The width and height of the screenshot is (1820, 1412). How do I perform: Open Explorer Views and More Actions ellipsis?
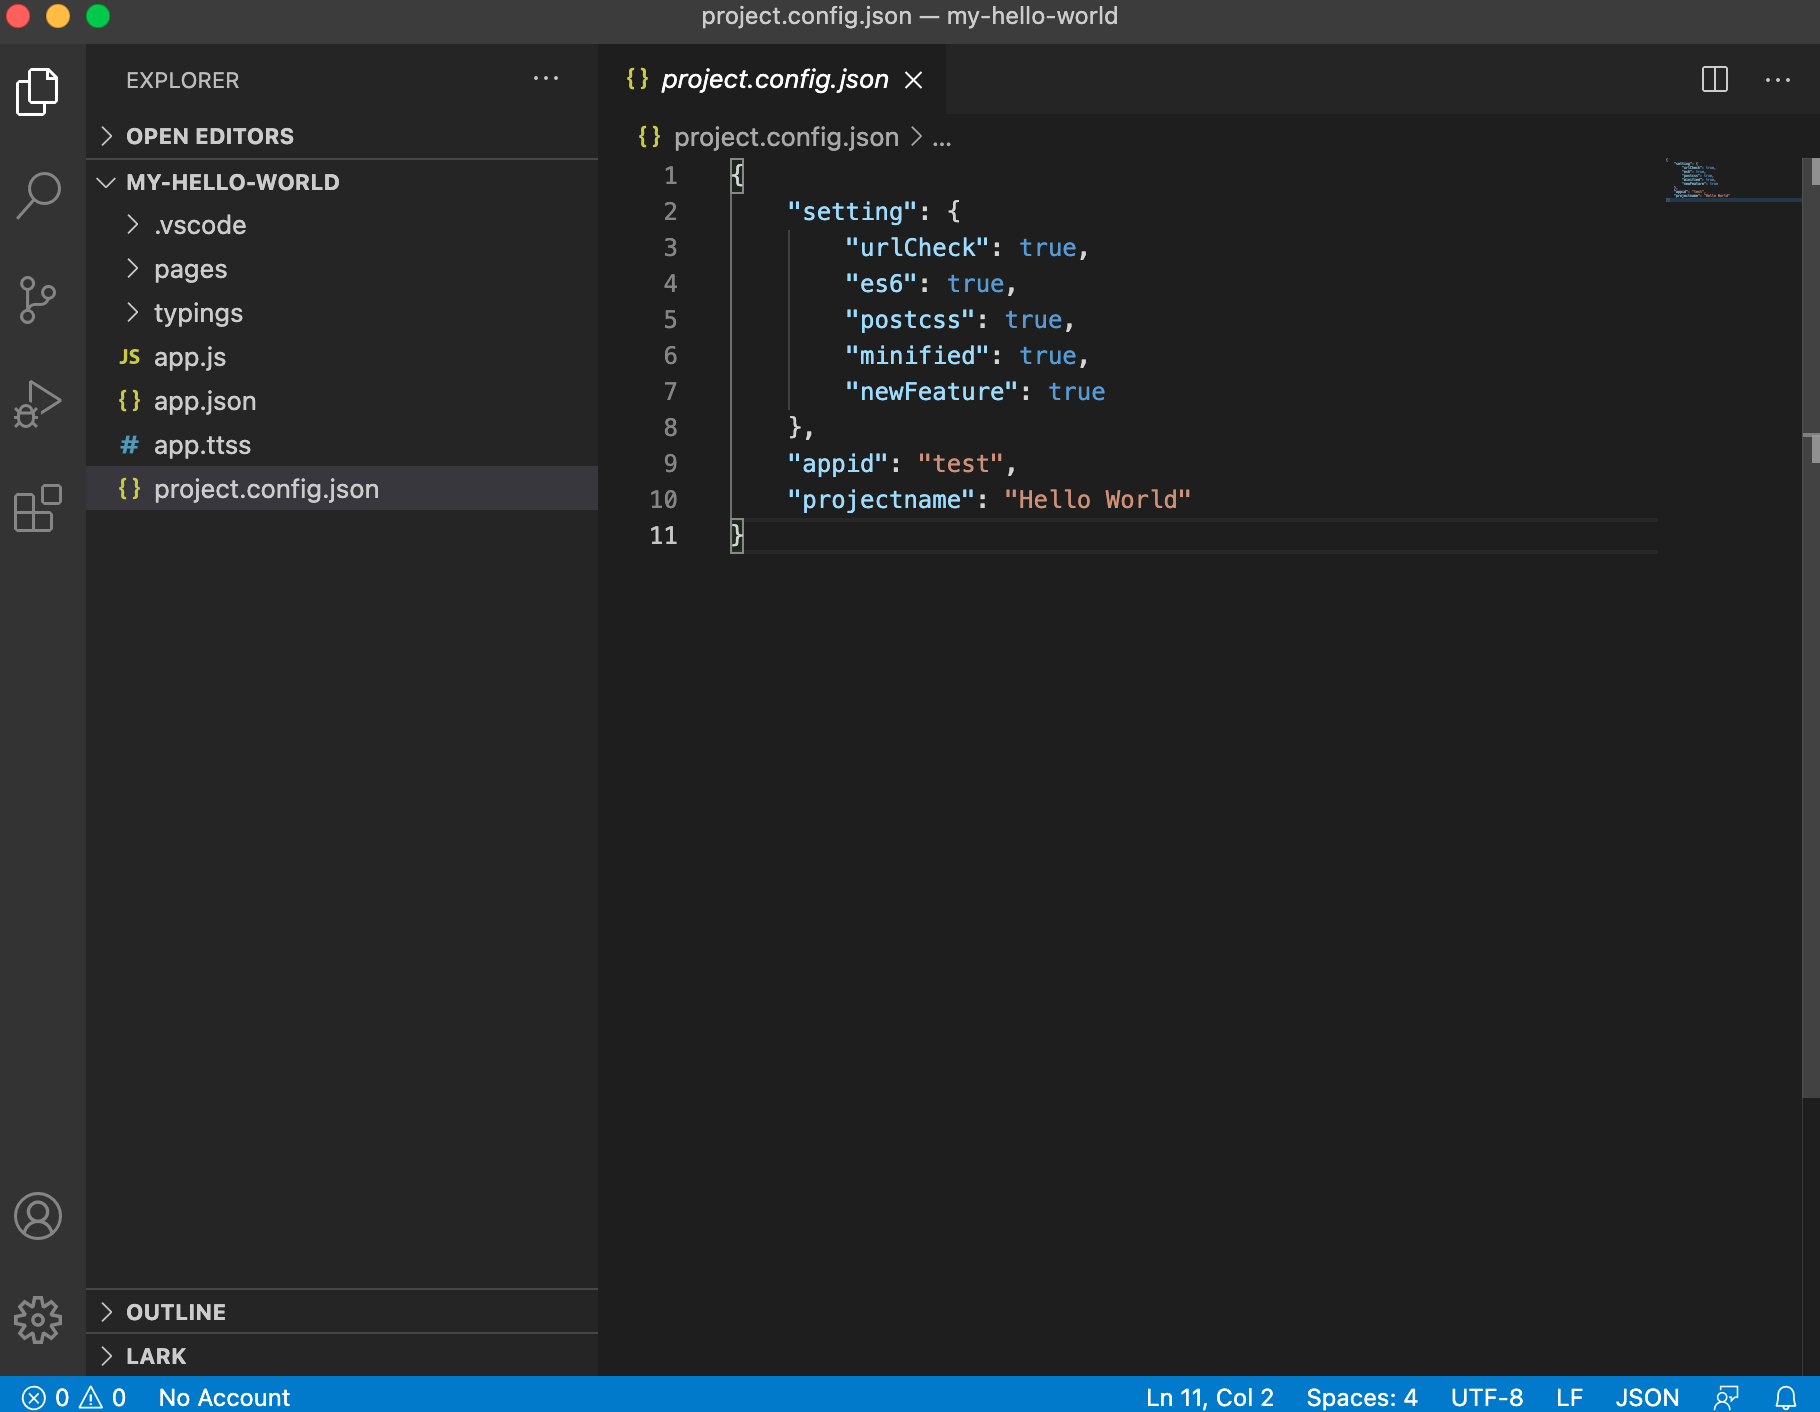(x=546, y=79)
